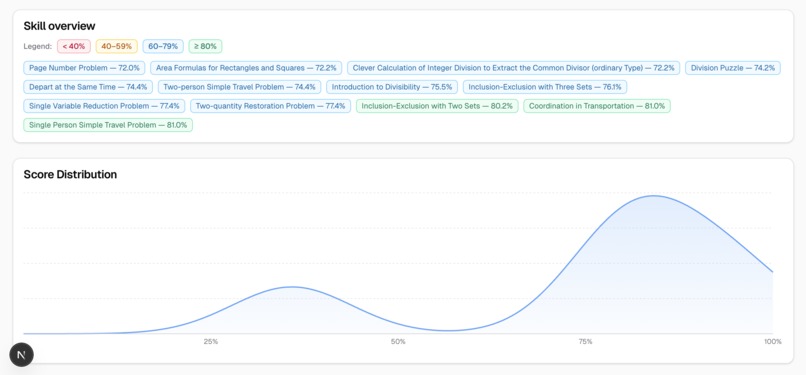Viewport: 806px width, 375px height.
Task: Select Area Formulas for Rectangles and Squares chip
Action: (246, 68)
